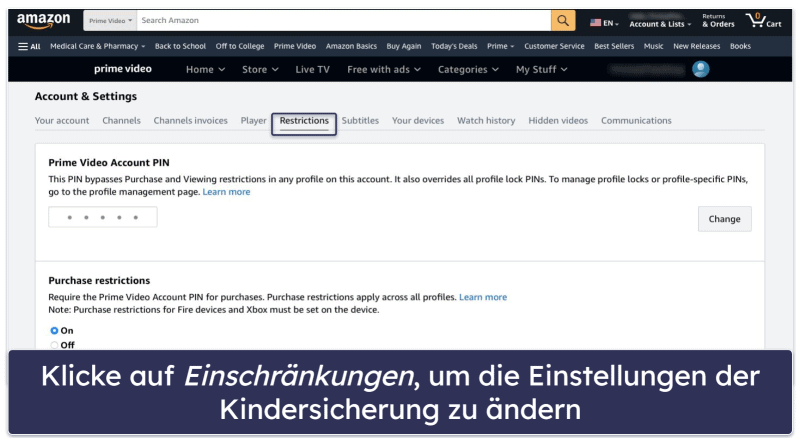
Task: Open Books link in nav bar
Action: pos(740,46)
